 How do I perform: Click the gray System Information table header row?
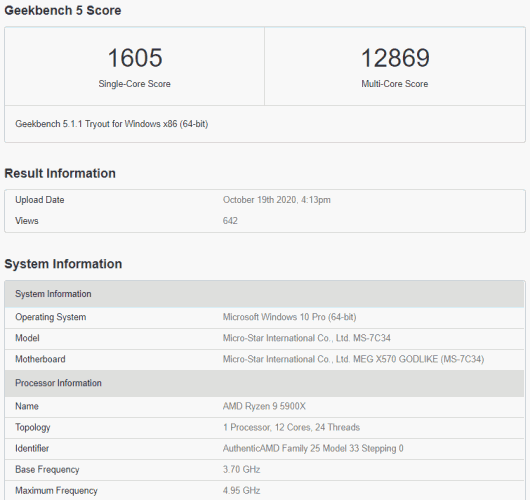(x=265, y=294)
